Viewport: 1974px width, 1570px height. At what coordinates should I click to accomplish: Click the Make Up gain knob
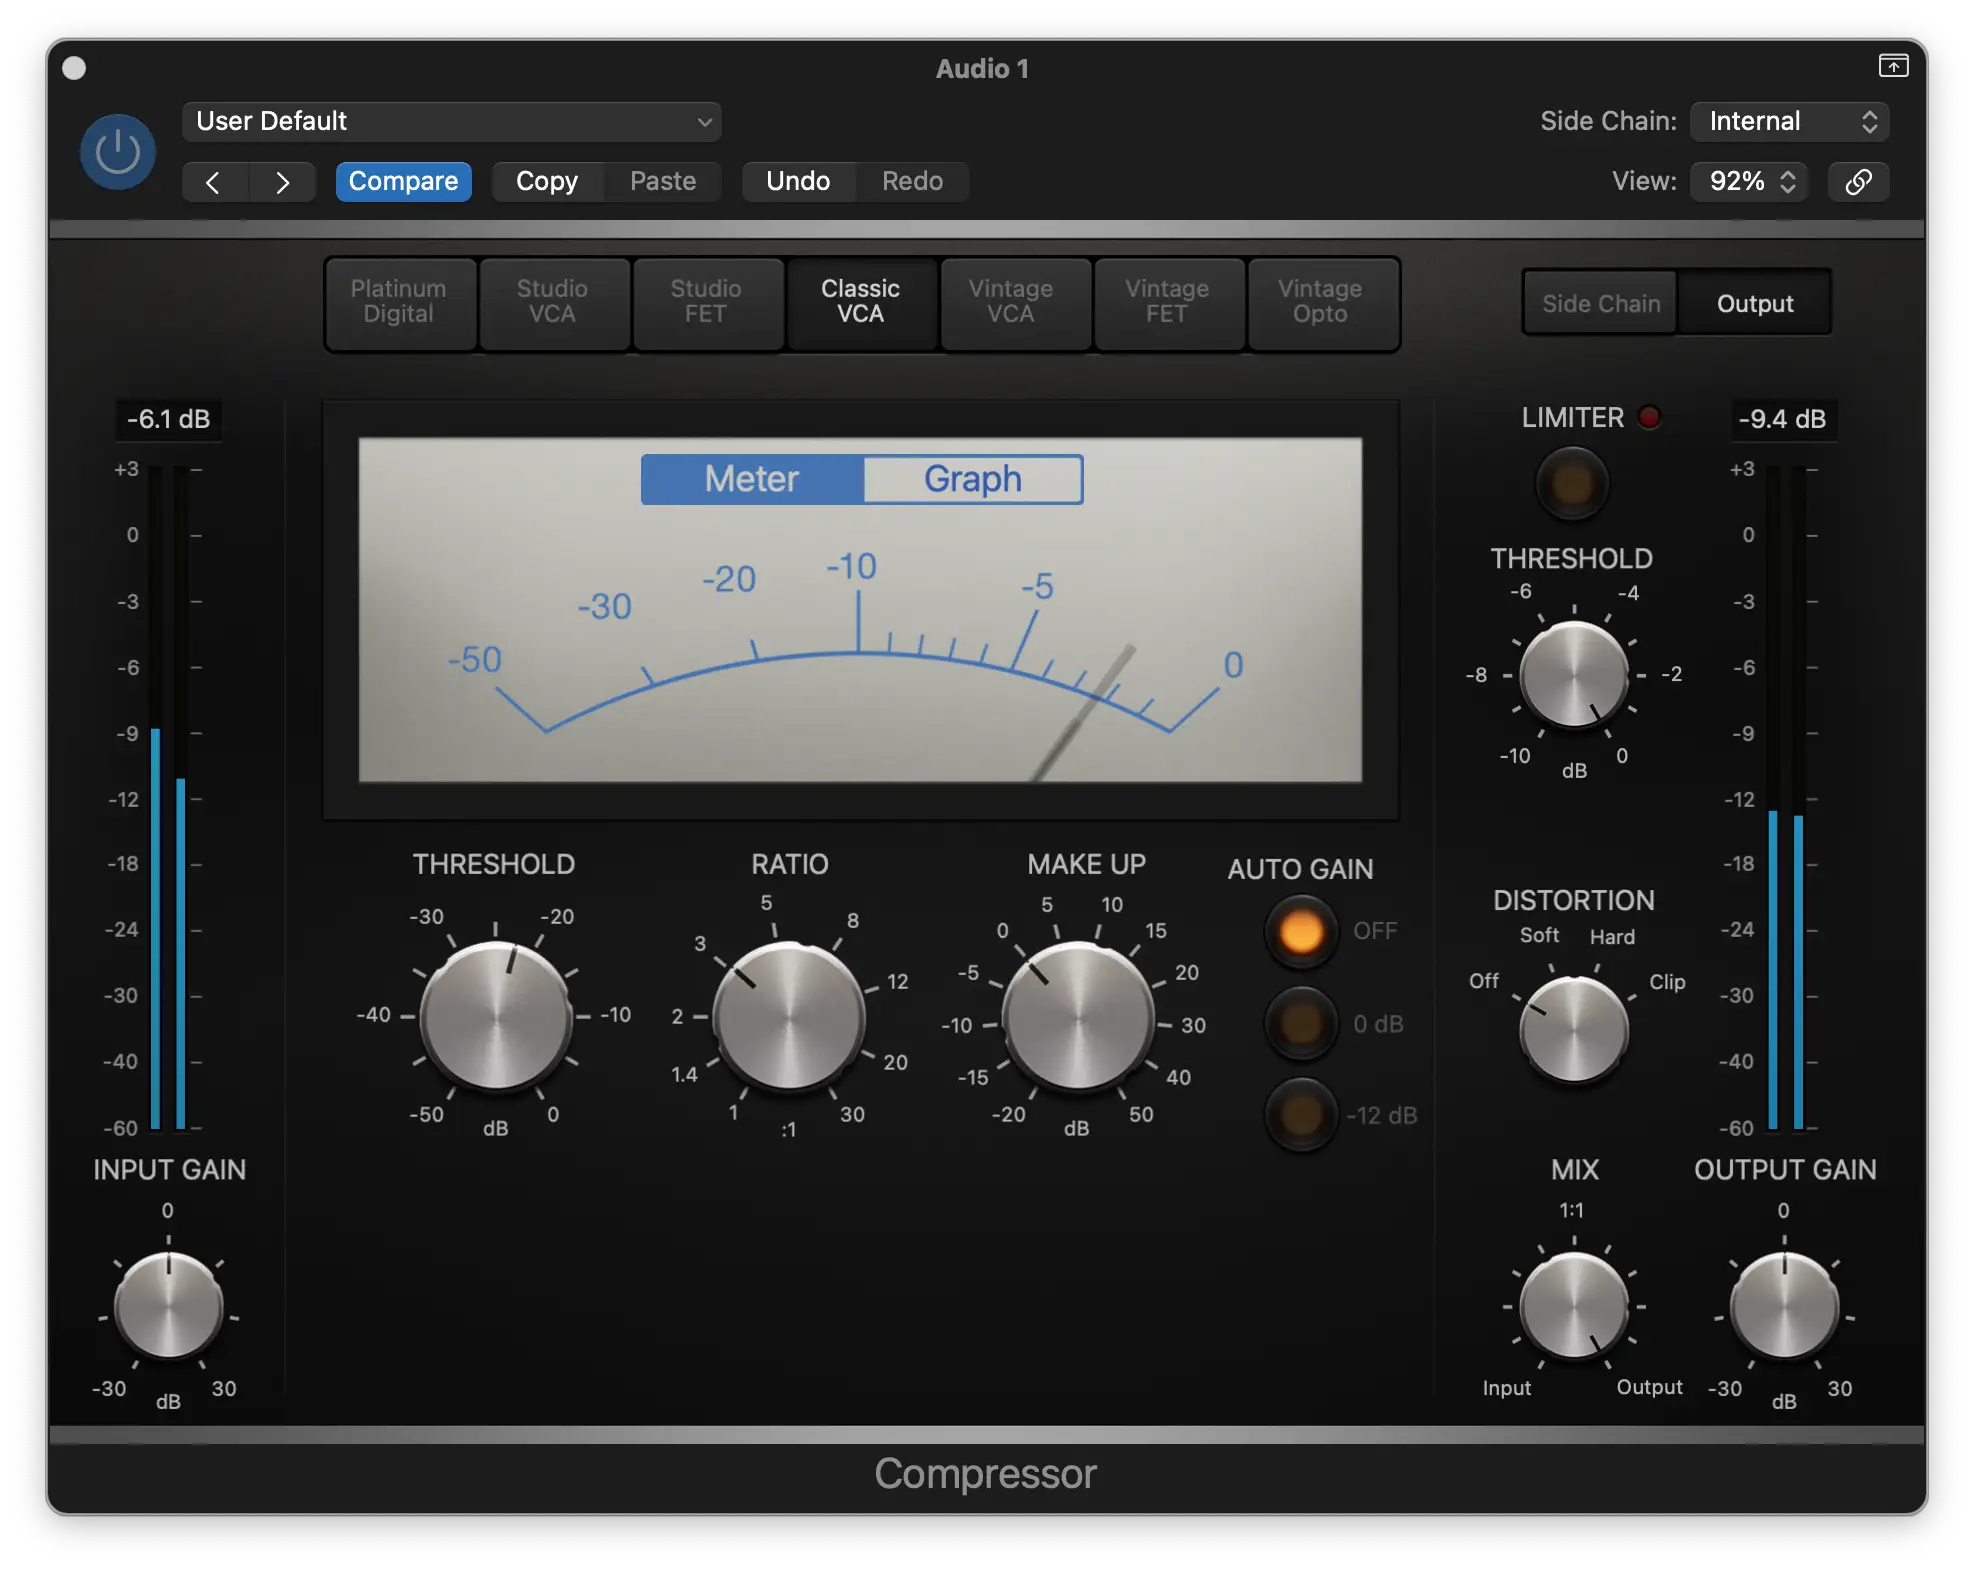click(1078, 1016)
